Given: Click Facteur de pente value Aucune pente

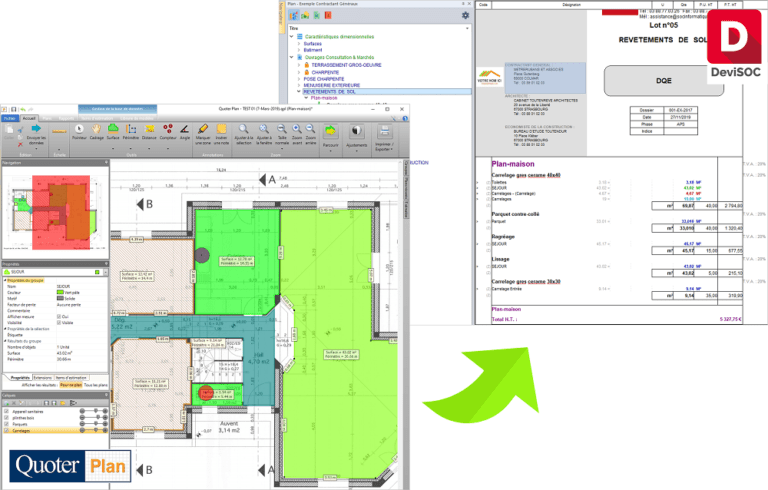Looking at the screenshot, I should (x=81, y=305).
